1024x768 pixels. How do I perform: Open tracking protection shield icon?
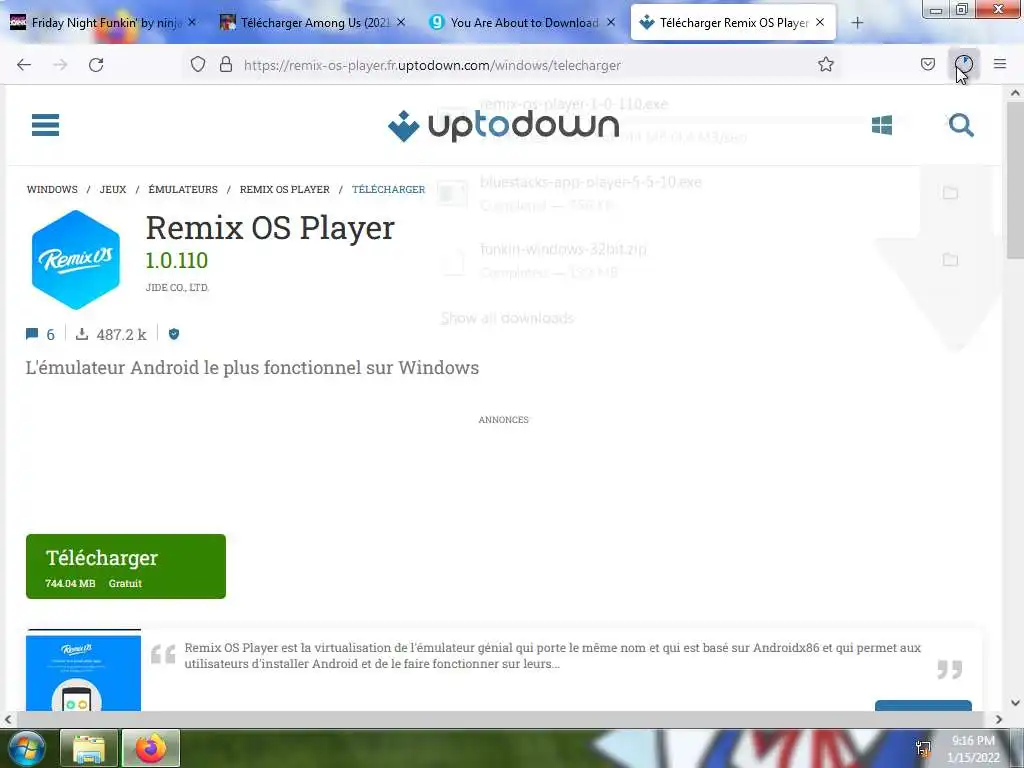198,65
